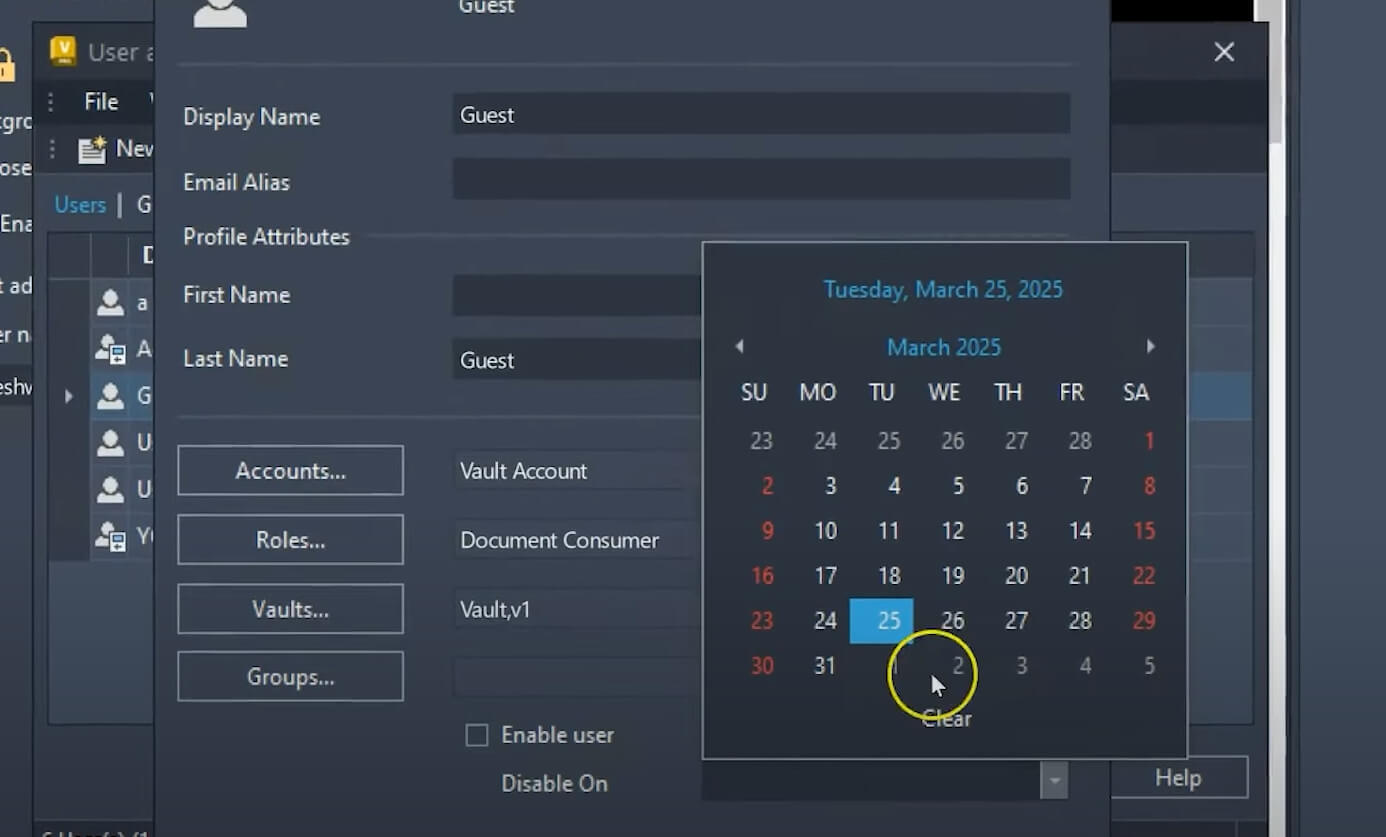Viewport: 1386px width, 837px height.
Task: Open the File menu
Action: [x=100, y=101]
